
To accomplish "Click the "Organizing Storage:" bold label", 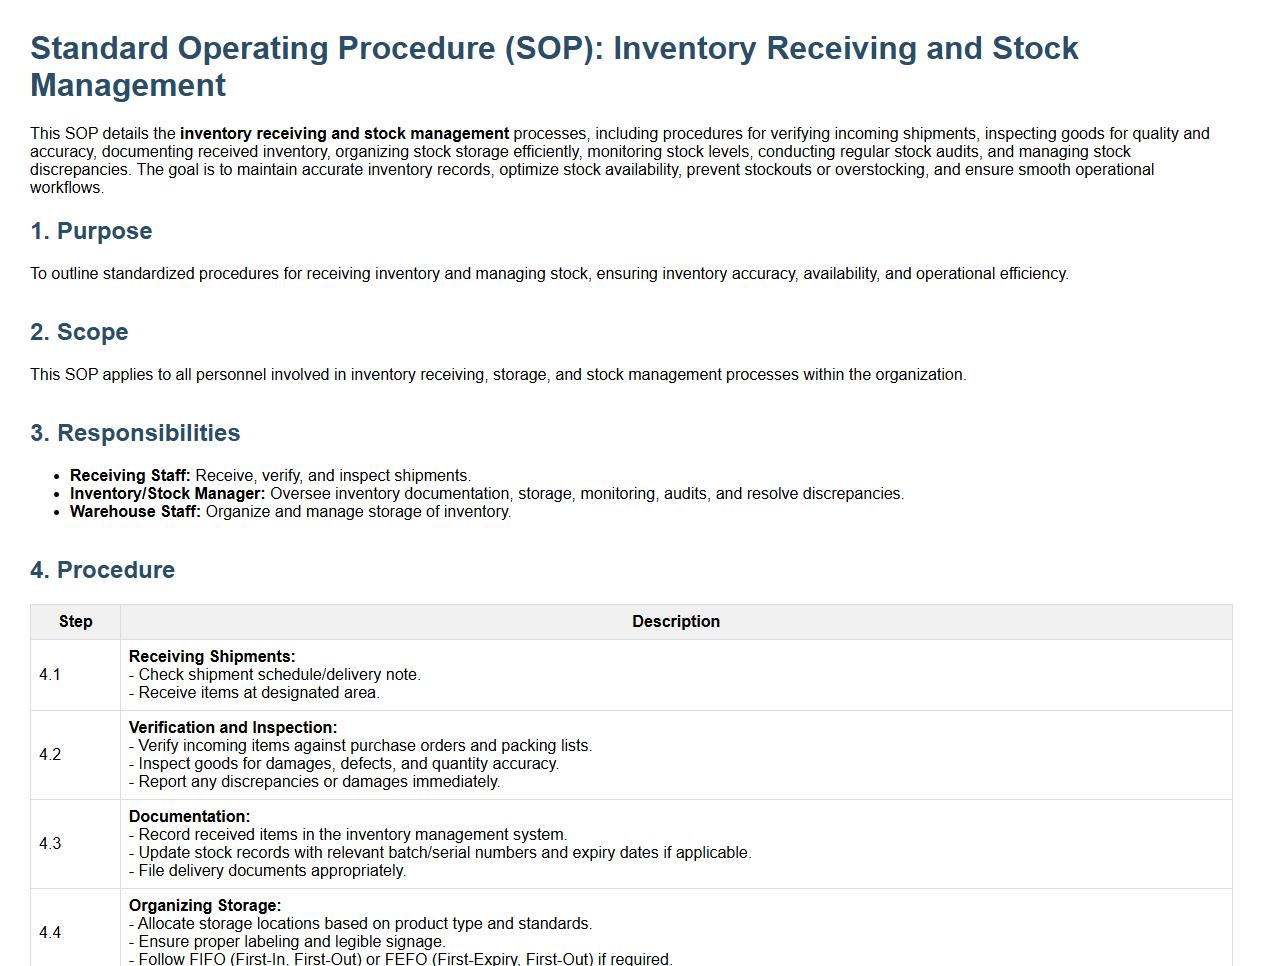I will (205, 906).
